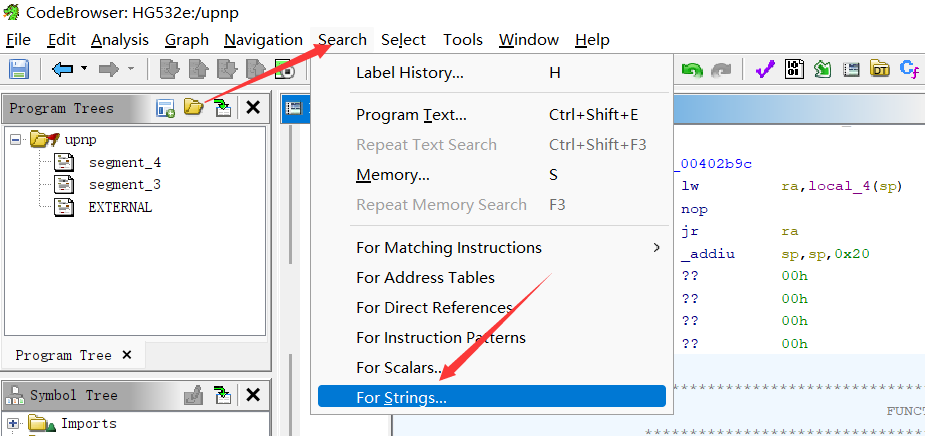Select Imports folder in Symbol Tree
925x436 pixels.
[x=88, y=423]
